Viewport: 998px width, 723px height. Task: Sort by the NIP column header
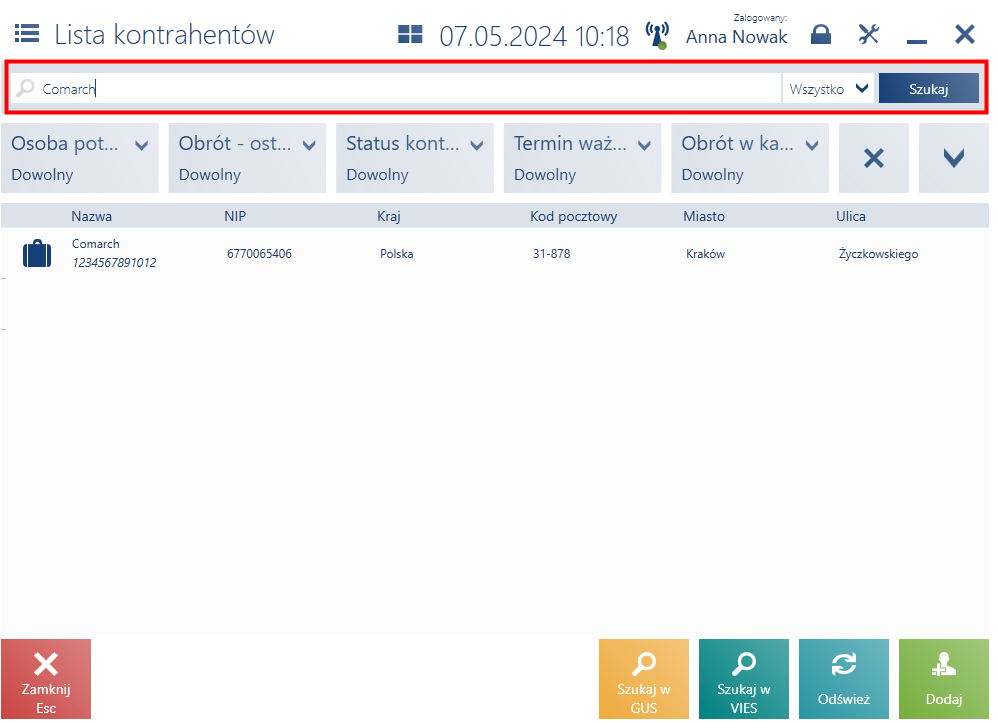[235, 216]
